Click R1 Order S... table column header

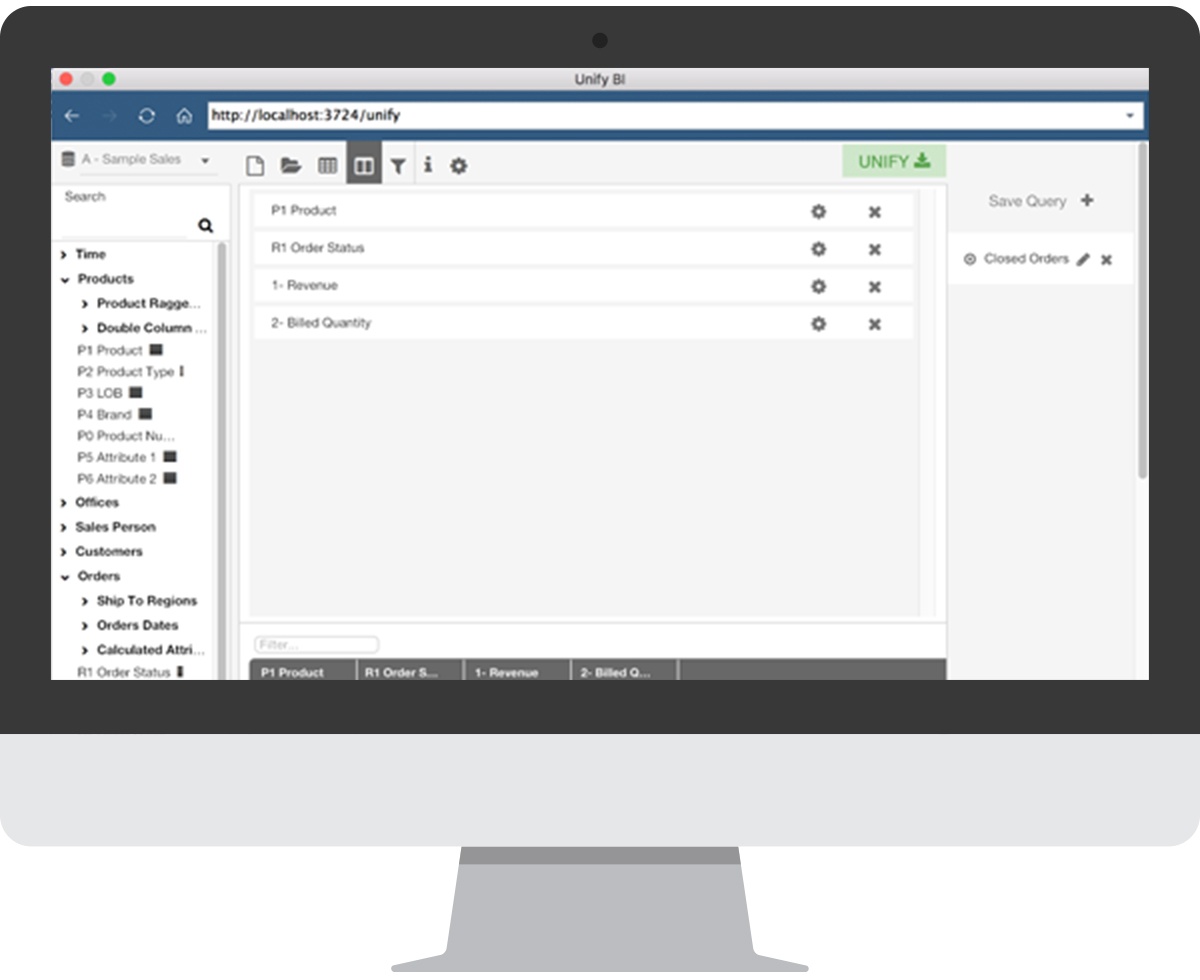410,671
